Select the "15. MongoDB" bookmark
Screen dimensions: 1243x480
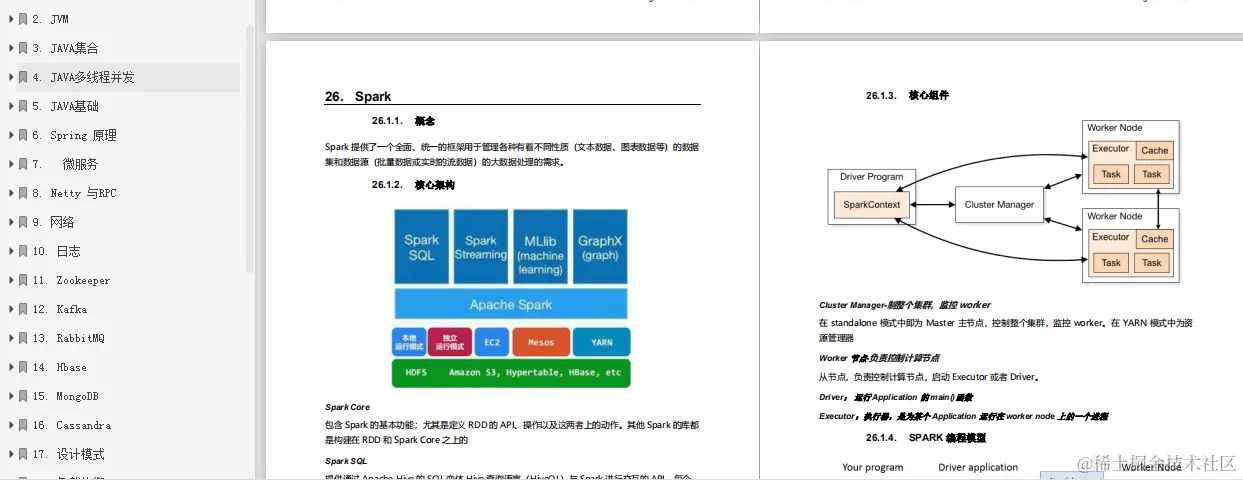(65, 396)
